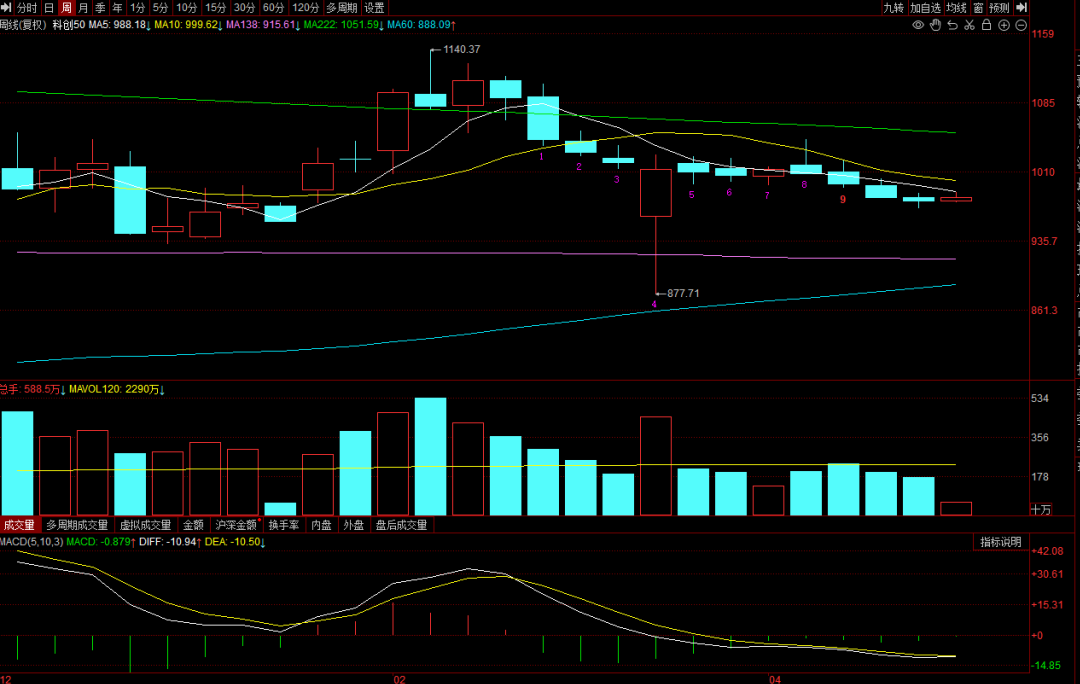The height and width of the screenshot is (684, 1080).
Task: Select the 多周期成交量 tab
Action: point(77,525)
